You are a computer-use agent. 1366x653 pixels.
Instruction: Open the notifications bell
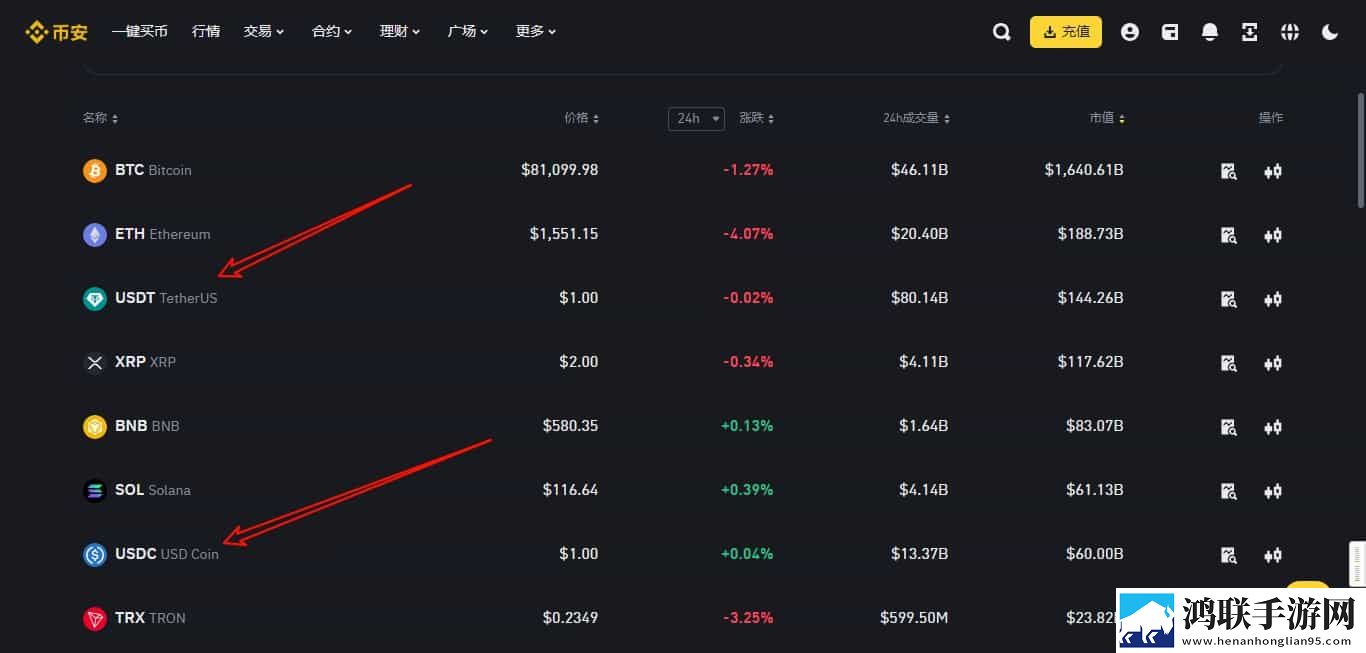click(x=1210, y=32)
